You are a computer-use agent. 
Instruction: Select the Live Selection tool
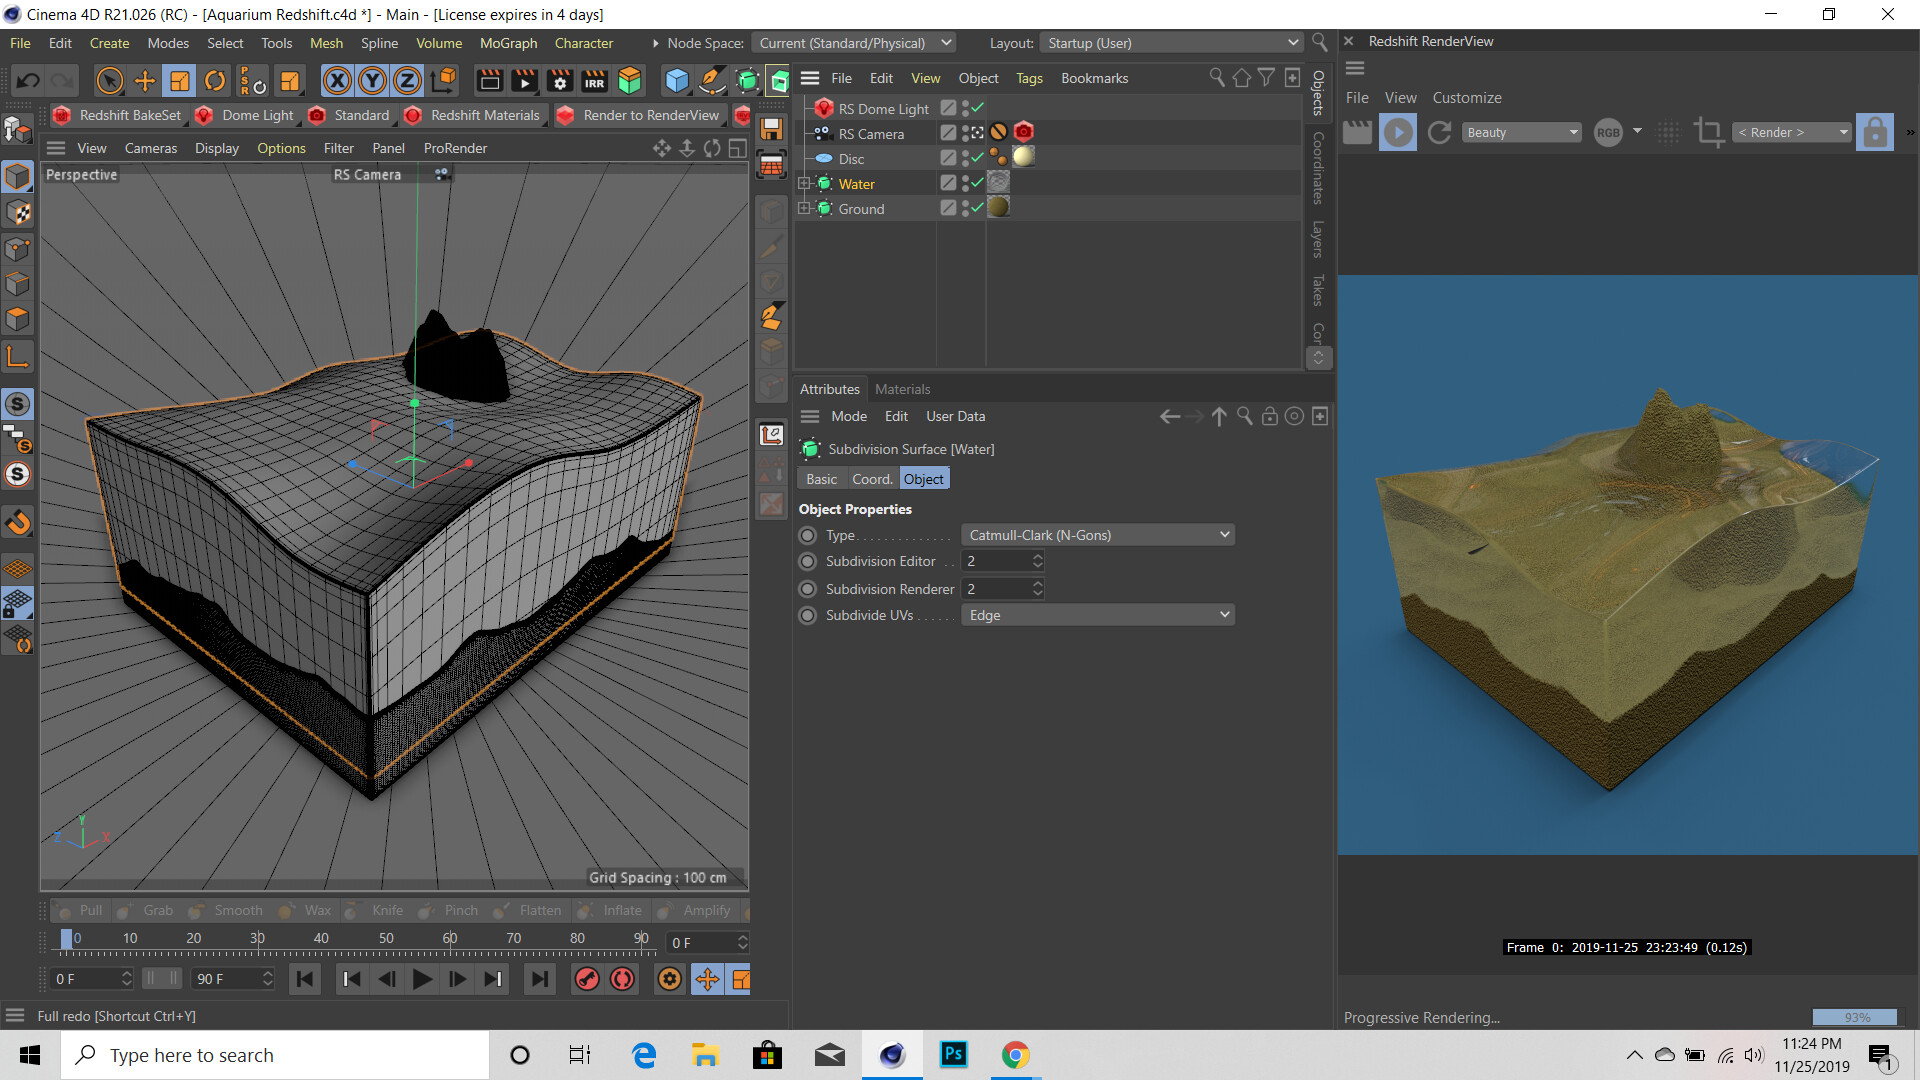[110, 80]
